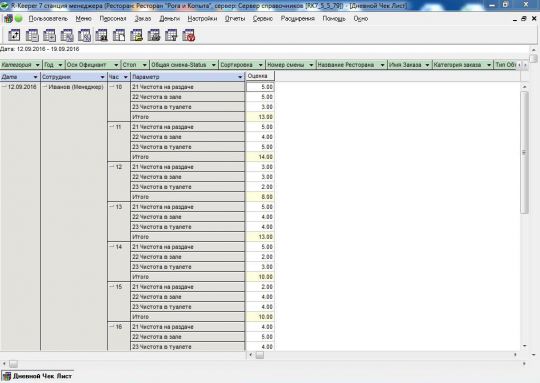
Task: Click the new blank report toolbar icon
Action: point(119,35)
